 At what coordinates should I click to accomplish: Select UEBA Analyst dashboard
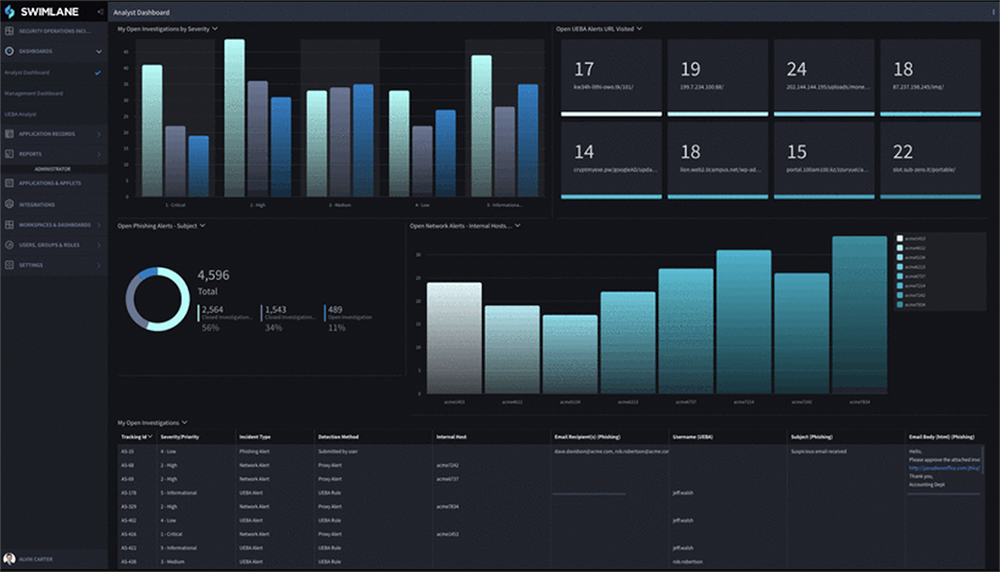coord(20,114)
